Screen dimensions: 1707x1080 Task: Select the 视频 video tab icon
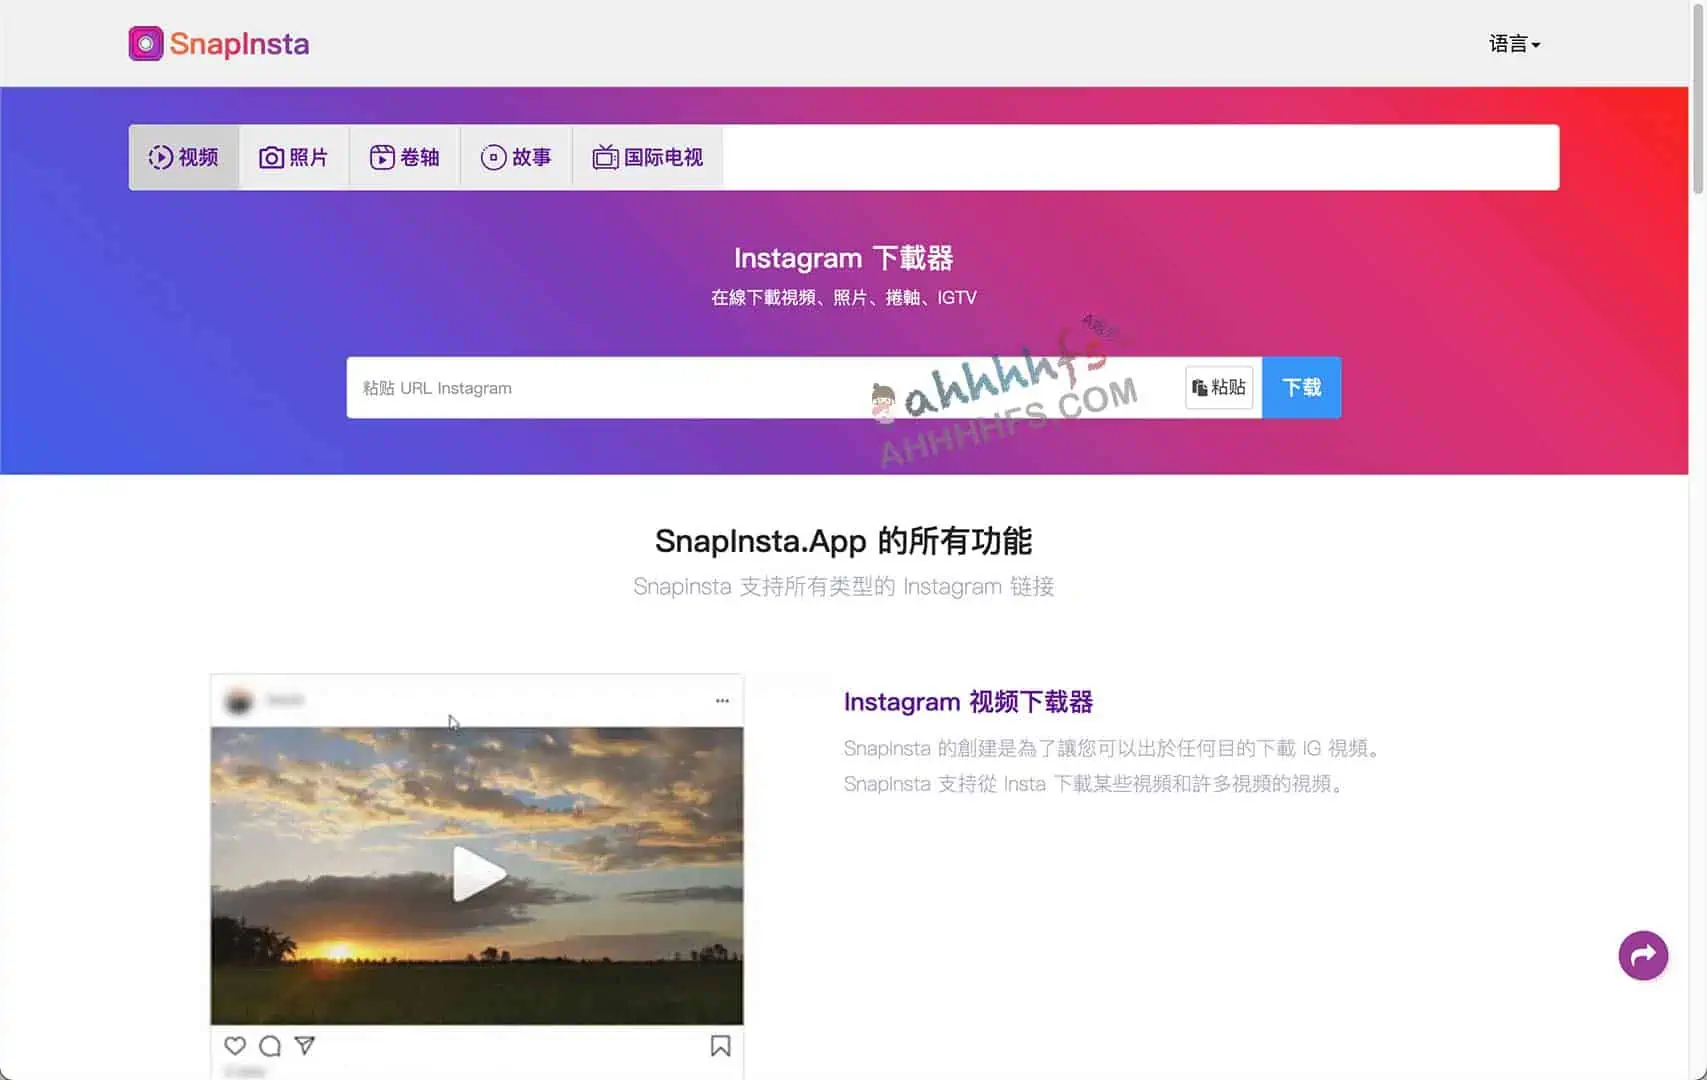click(x=161, y=156)
